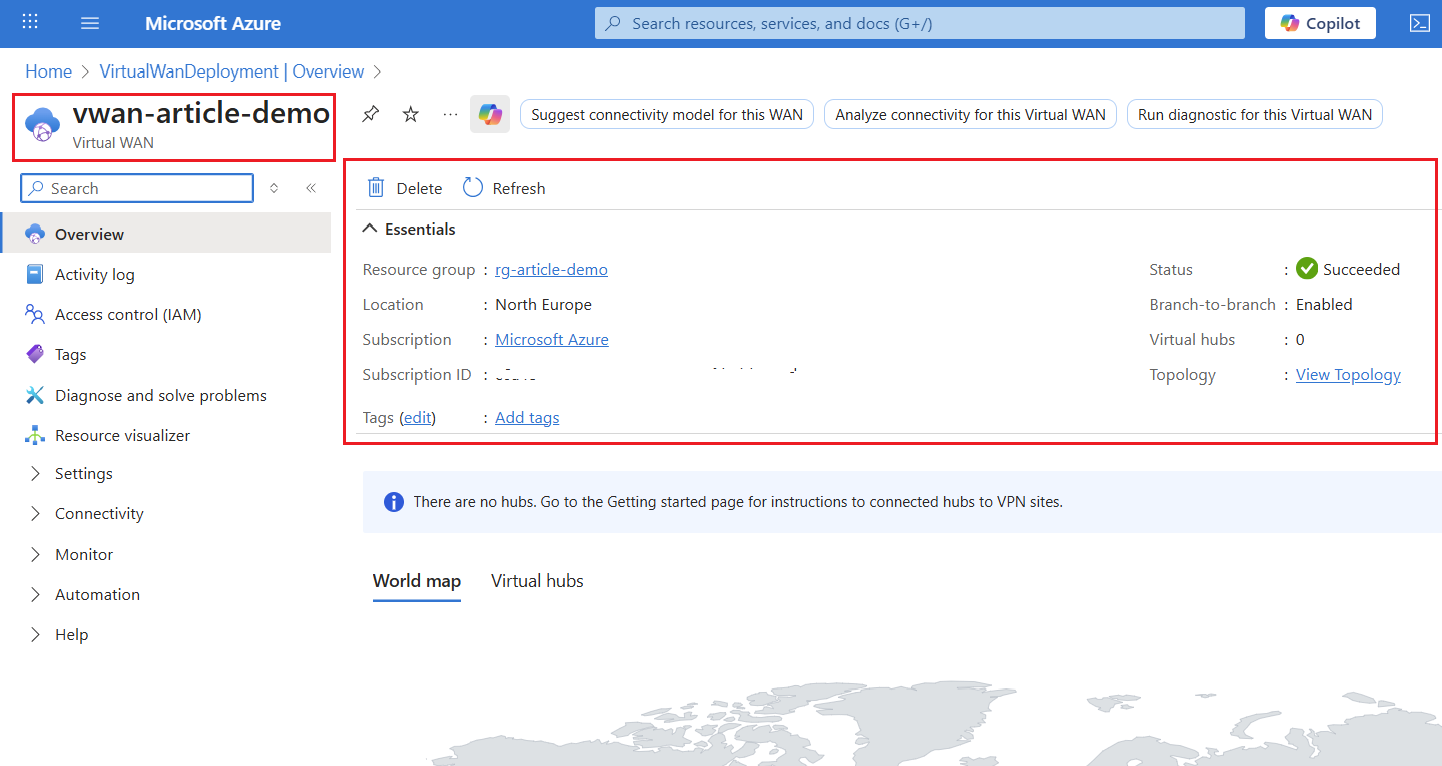Click the Branch-to-branch Enabled value
Viewport: 1442px width, 766px height.
(1324, 304)
